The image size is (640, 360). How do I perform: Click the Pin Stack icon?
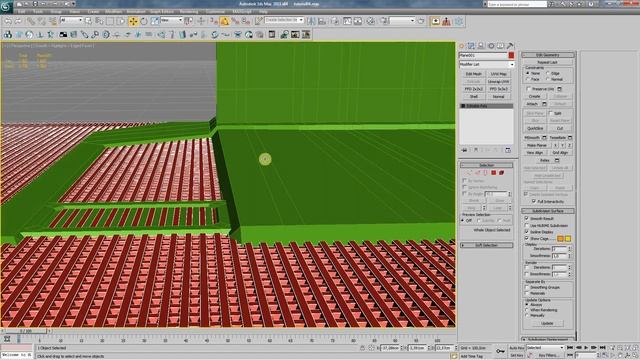click(464, 150)
